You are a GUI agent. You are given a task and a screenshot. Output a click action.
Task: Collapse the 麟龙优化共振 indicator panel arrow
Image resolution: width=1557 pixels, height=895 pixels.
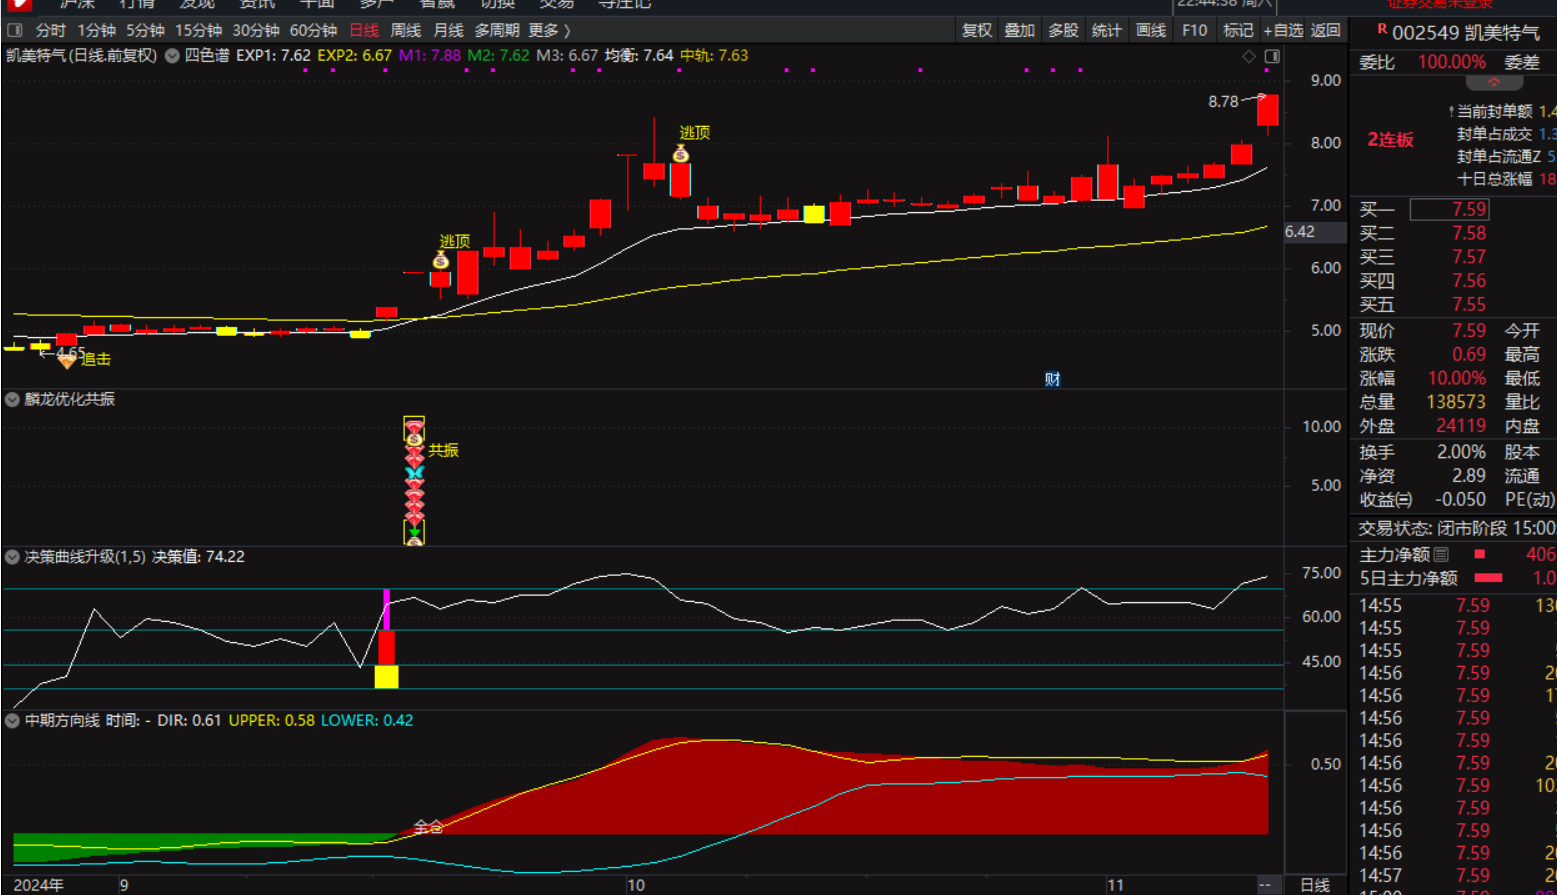[13, 400]
